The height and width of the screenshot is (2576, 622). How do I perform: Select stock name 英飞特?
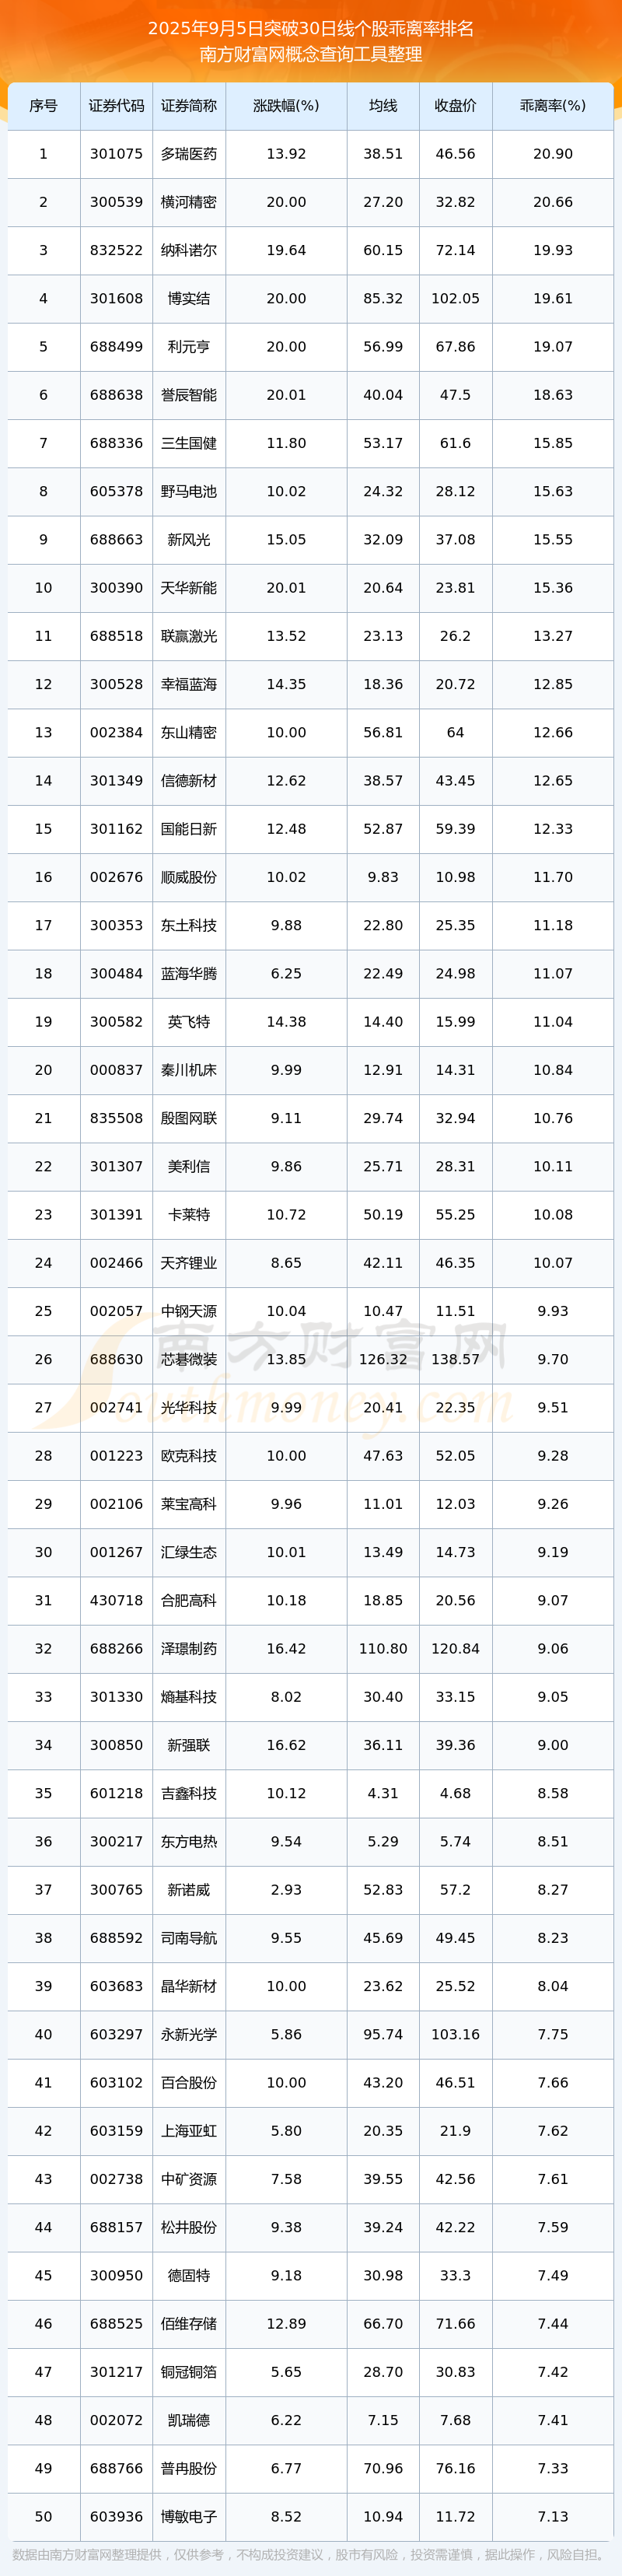189,1022
